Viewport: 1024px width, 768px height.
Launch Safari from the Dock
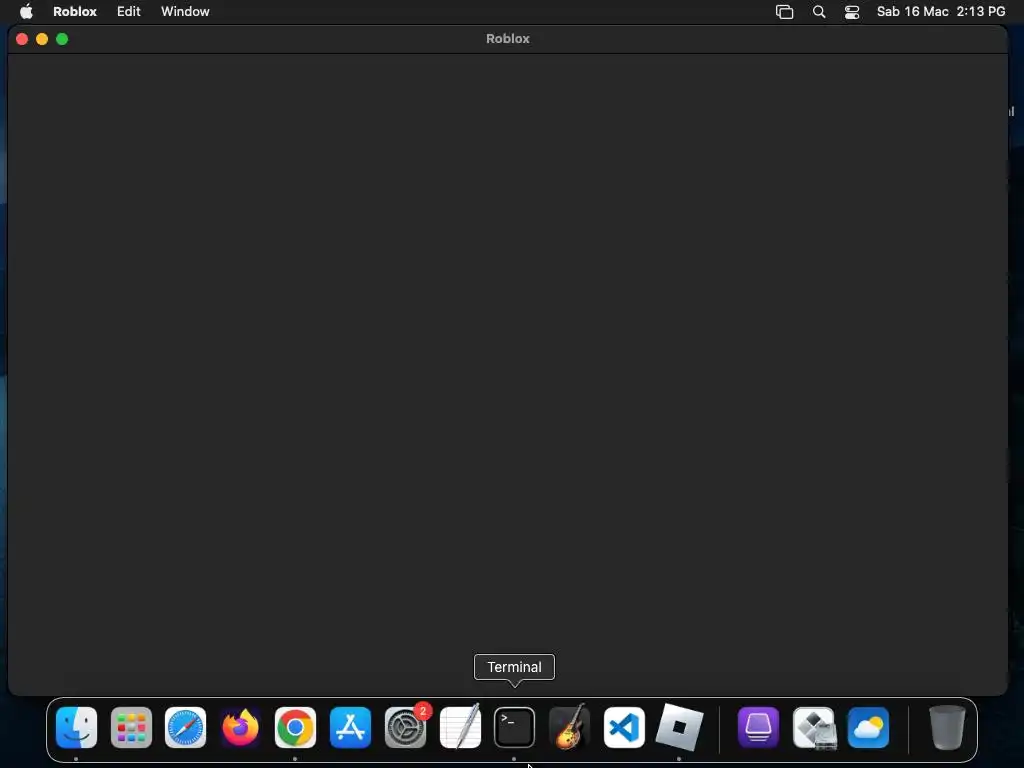click(x=185, y=728)
